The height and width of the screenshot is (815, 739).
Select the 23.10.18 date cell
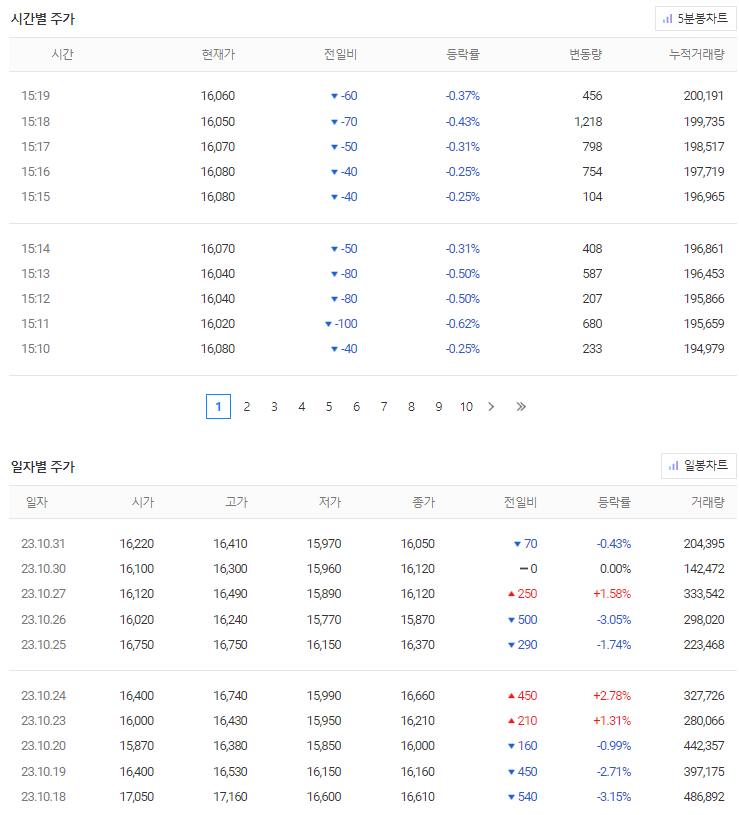[43, 796]
